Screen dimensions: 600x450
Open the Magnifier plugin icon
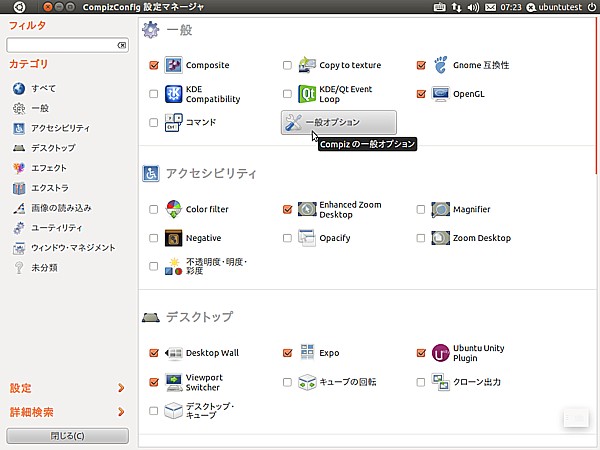click(x=440, y=209)
